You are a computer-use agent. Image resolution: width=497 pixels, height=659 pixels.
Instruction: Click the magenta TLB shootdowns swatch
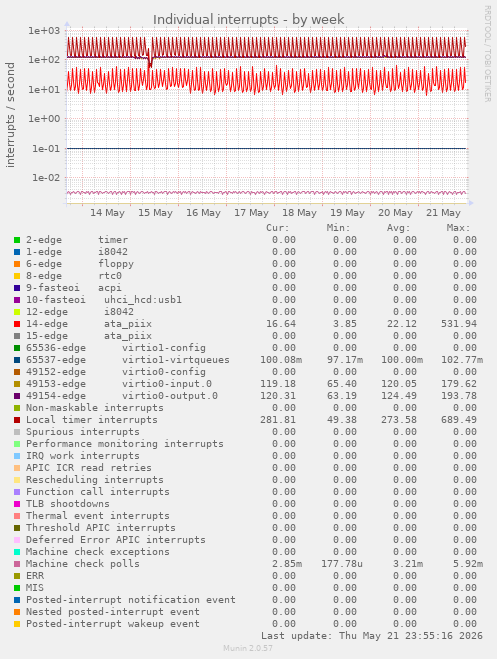tap(17, 504)
